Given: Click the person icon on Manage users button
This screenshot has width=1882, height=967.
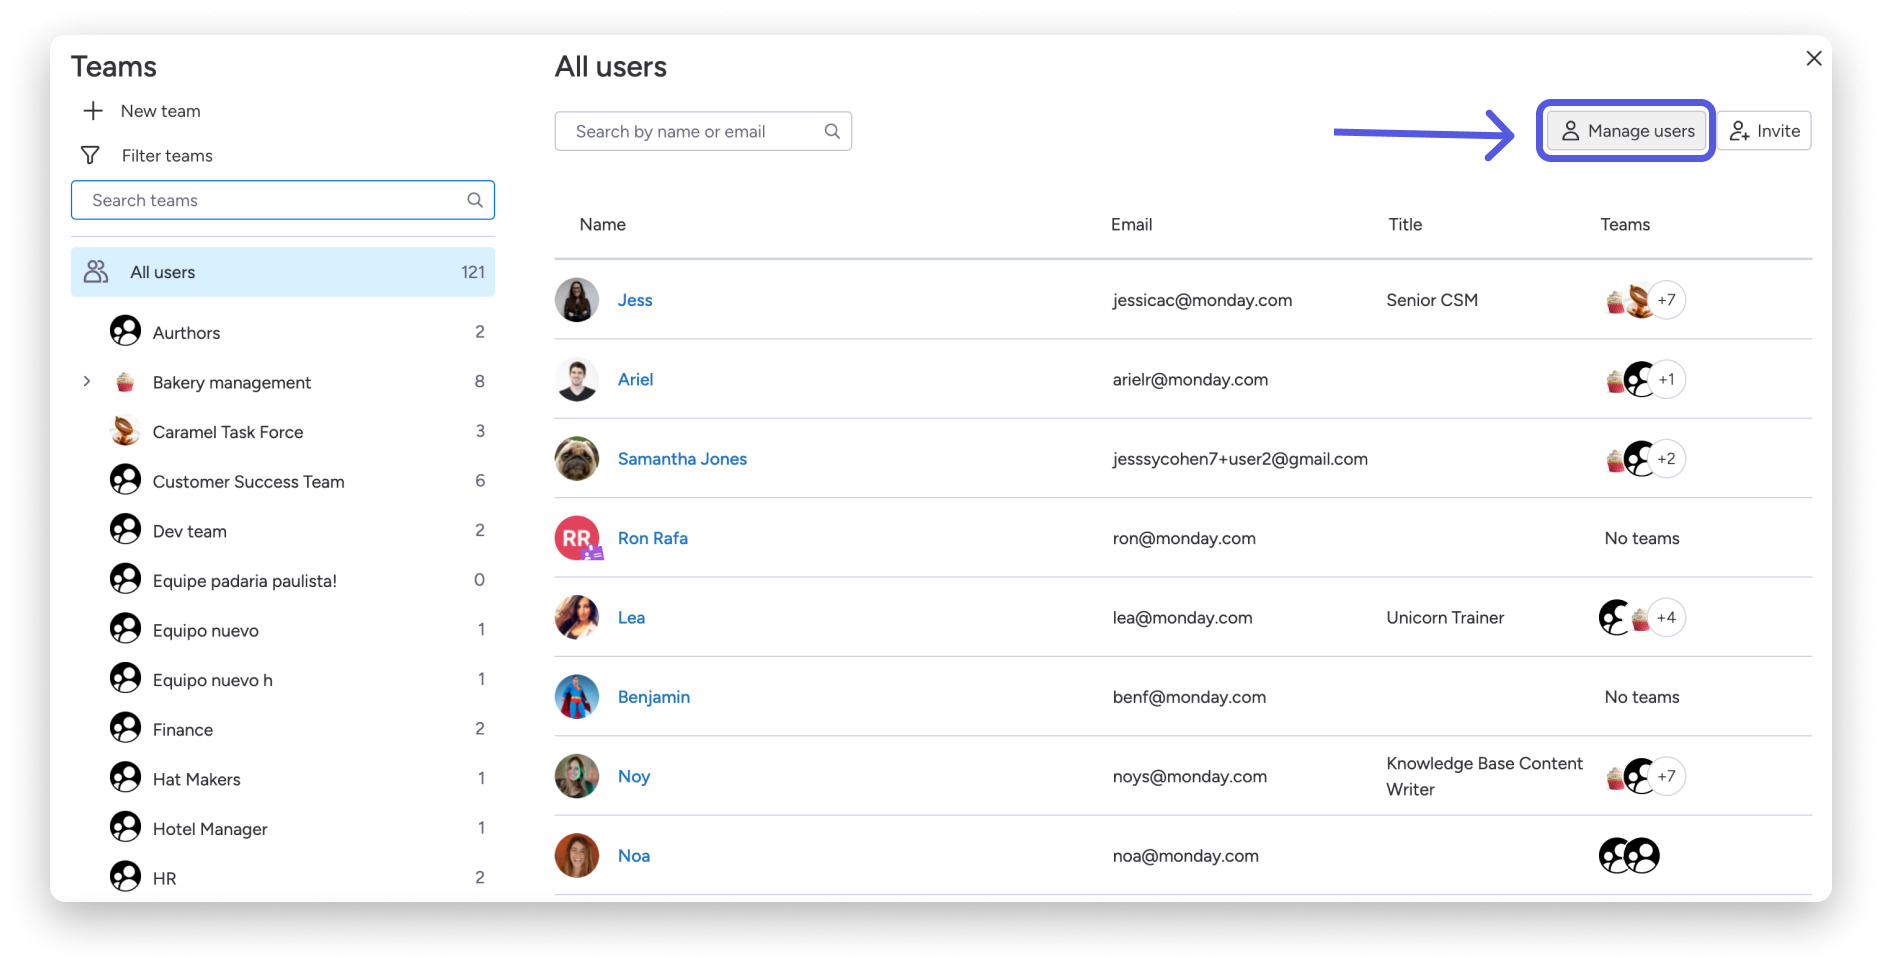Looking at the screenshot, I should (x=1572, y=130).
